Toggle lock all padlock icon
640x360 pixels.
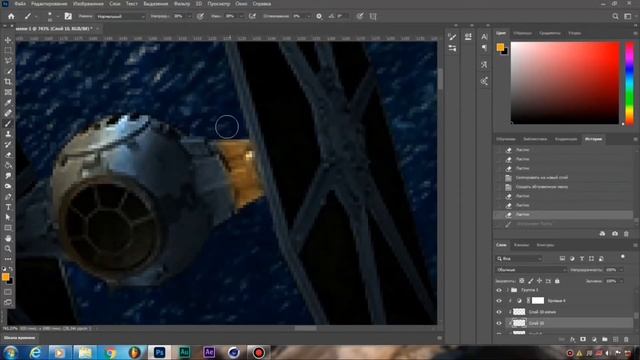pos(557,281)
